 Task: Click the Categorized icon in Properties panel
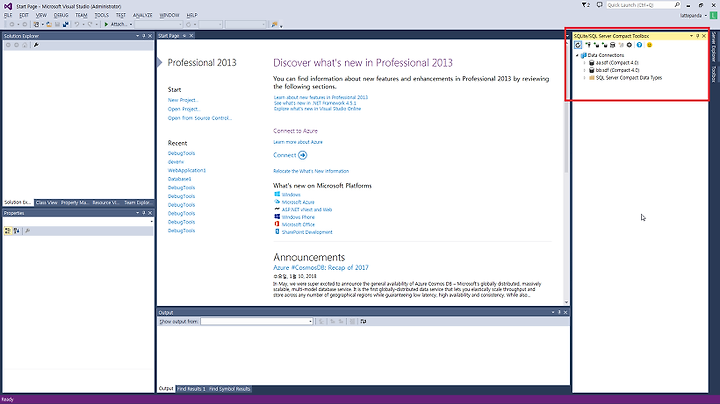8,231
